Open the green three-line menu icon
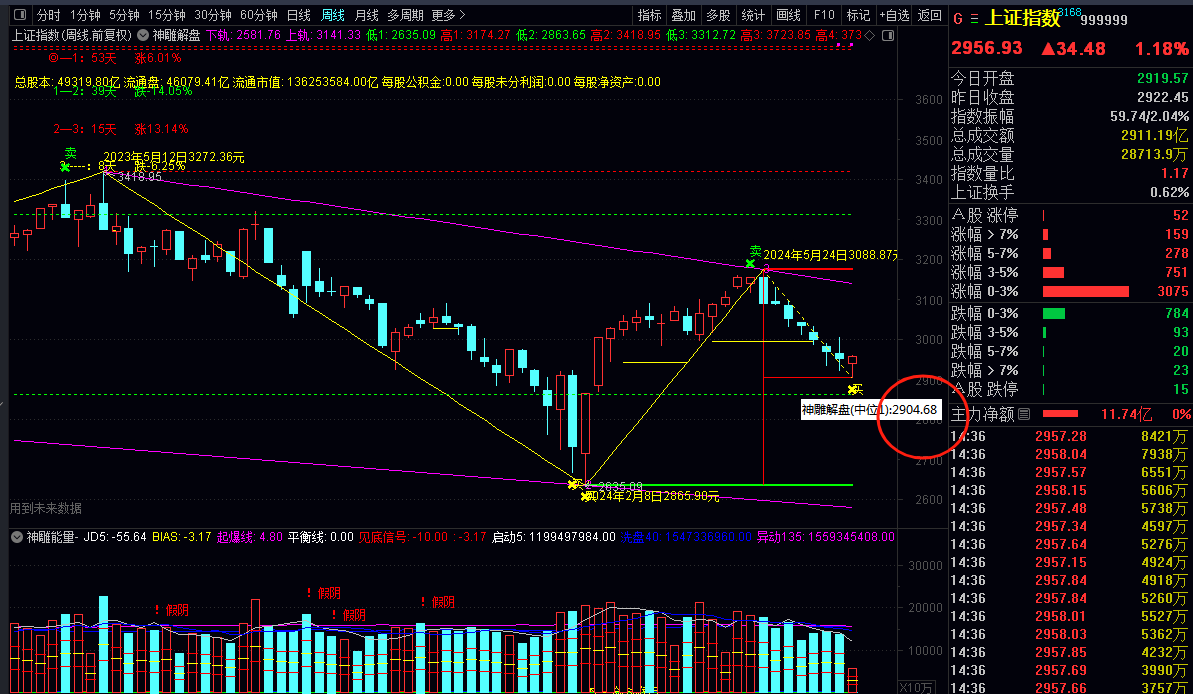1193x694 pixels. 973,18
